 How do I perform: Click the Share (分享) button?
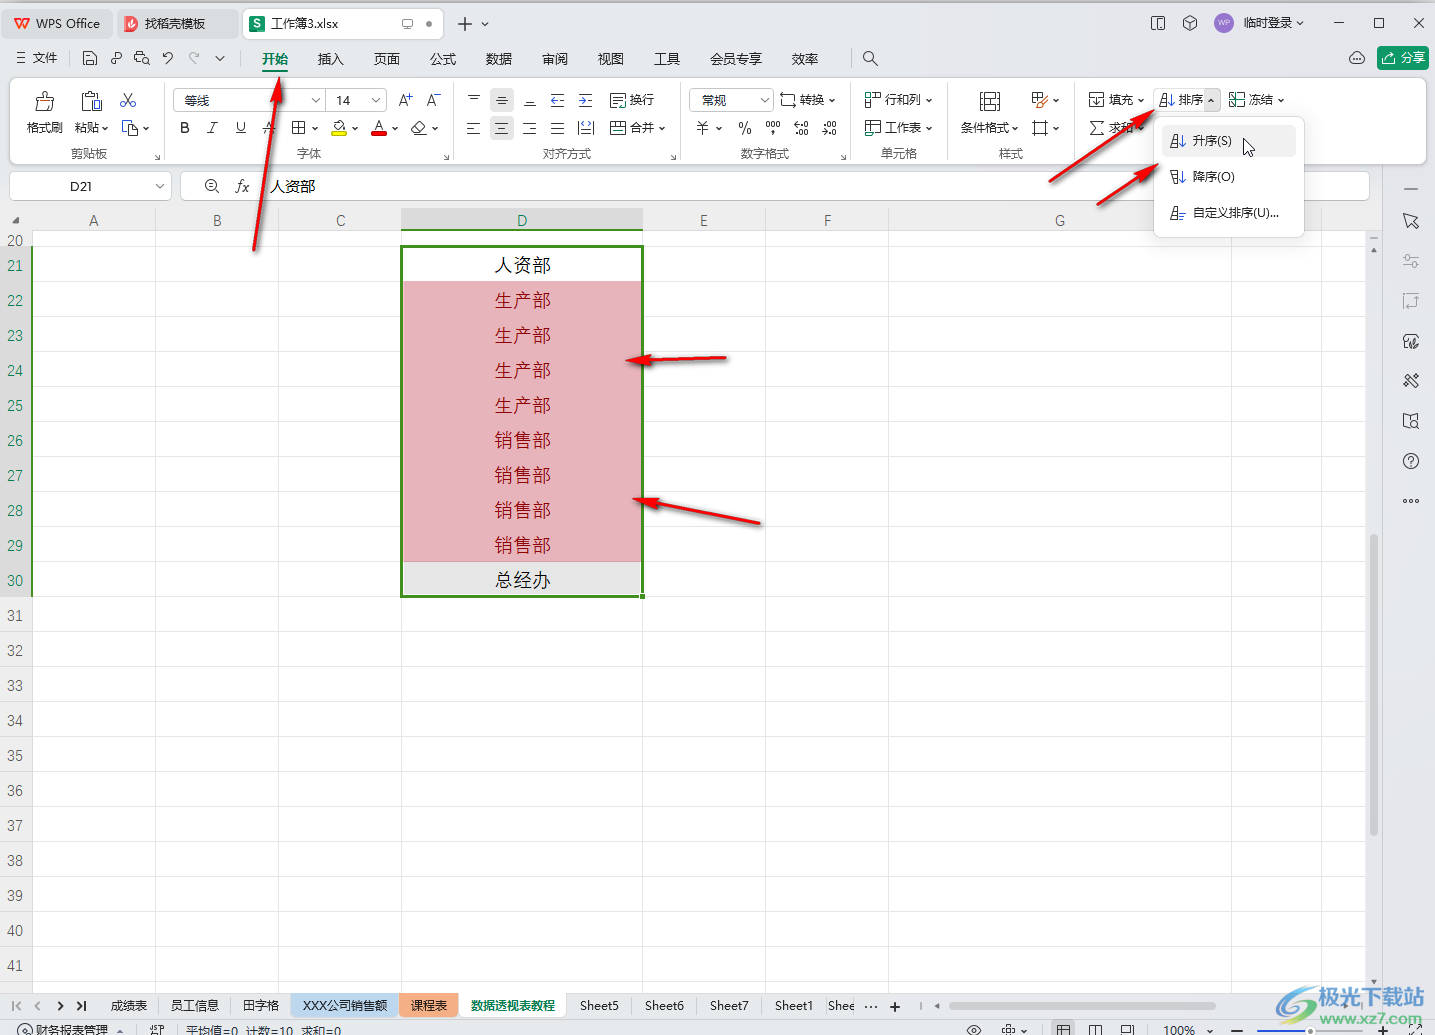(x=1402, y=58)
